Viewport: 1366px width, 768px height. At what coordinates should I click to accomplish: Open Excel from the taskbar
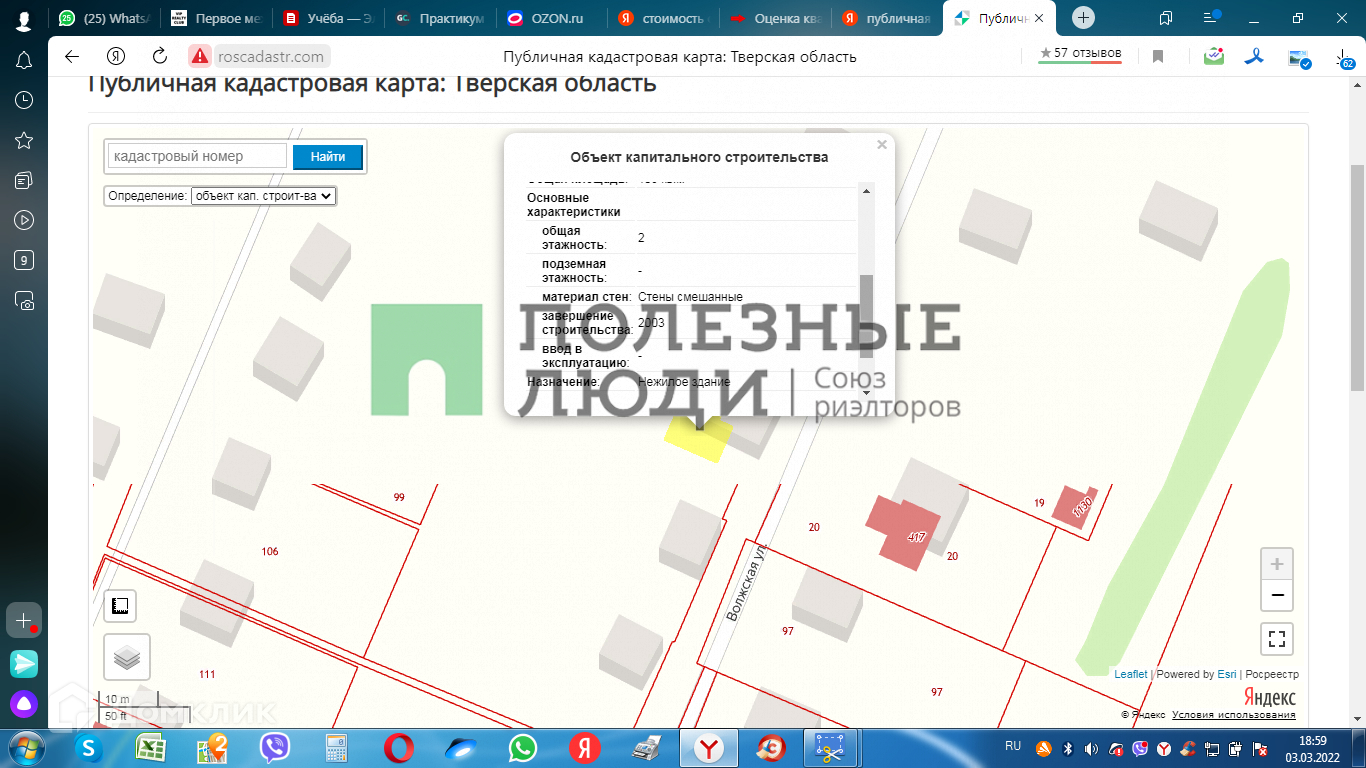[151, 748]
